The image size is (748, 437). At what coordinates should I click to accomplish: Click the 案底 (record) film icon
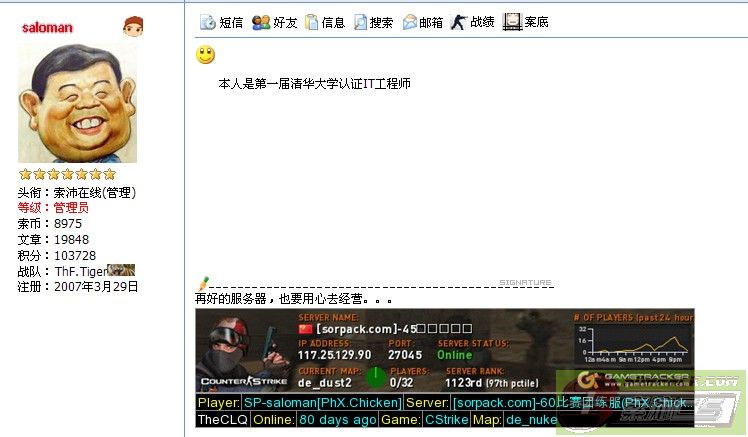[512, 22]
